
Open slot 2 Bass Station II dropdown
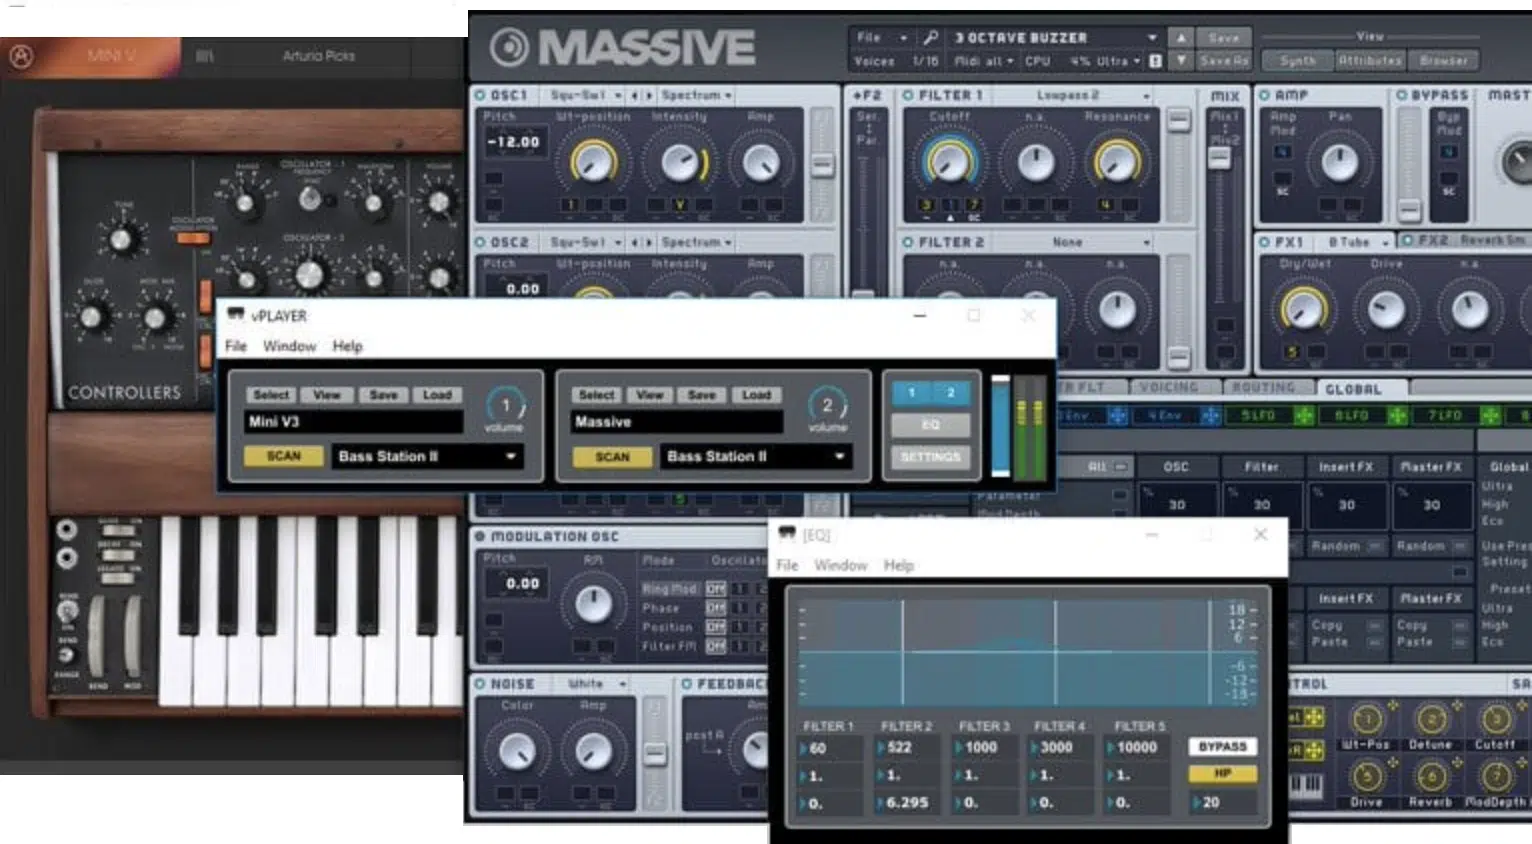755,456
